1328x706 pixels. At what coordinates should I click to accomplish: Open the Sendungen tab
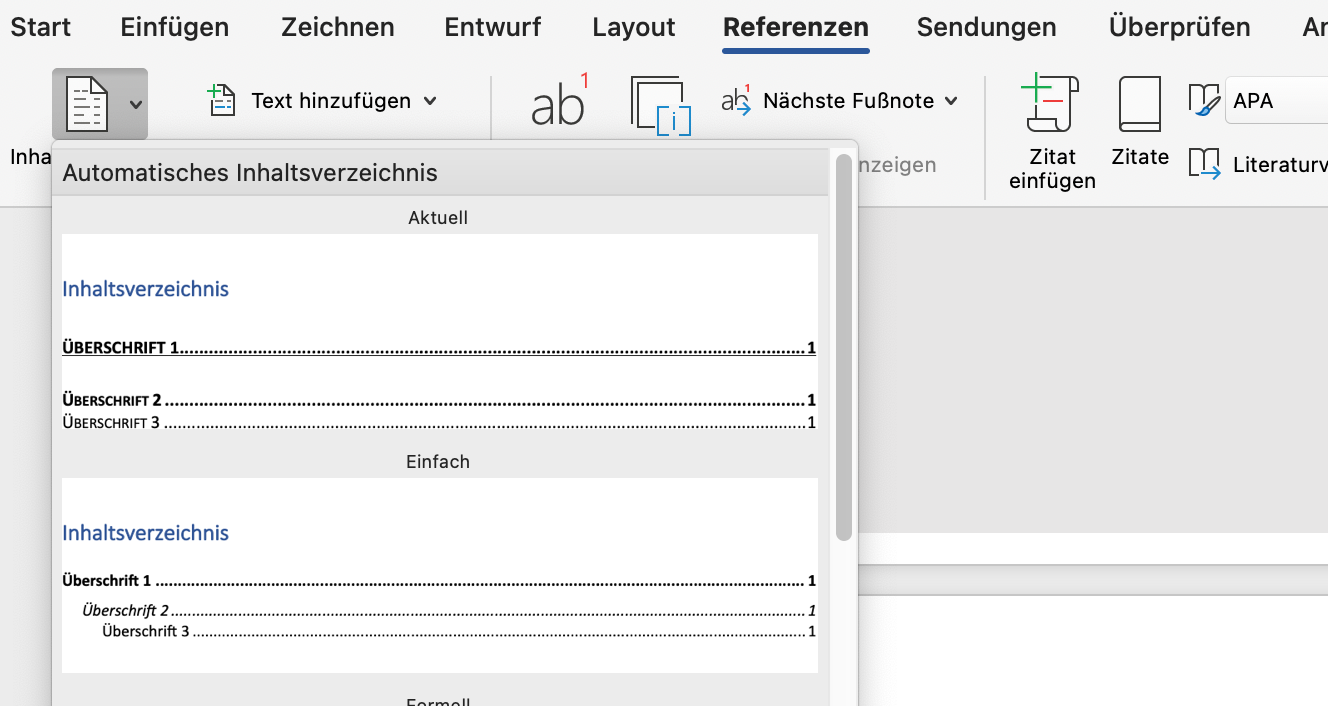(x=986, y=27)
